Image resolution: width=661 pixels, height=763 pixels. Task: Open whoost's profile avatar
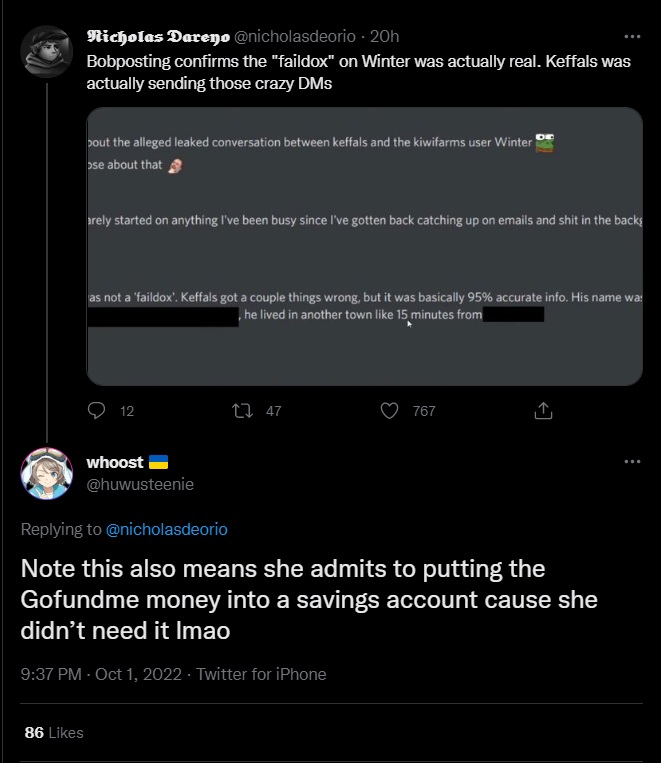(x=46, y=474)
